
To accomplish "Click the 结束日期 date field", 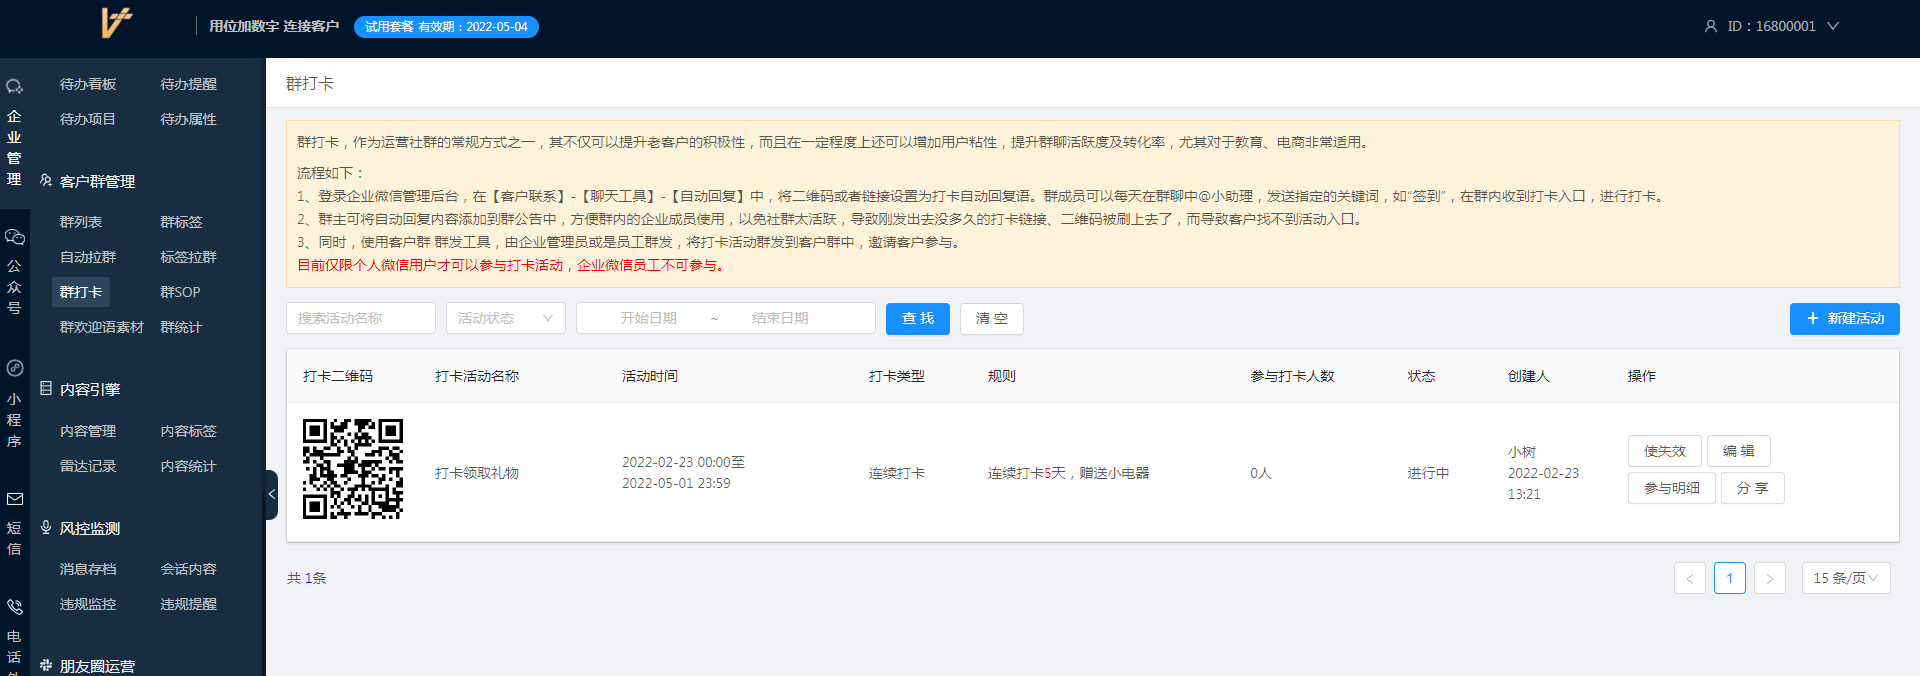I will (x=780, y=318).
